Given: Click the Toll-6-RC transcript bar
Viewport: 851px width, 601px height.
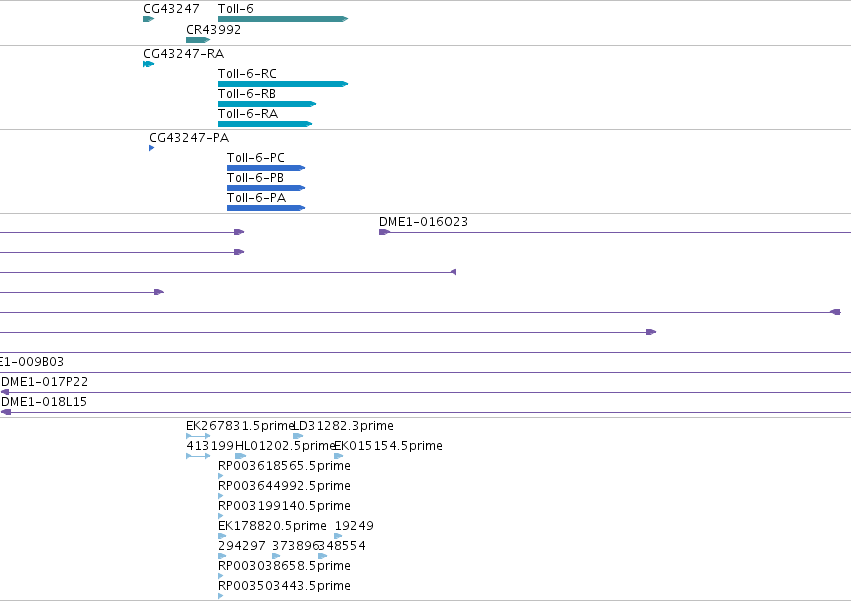Looking at the screenshot, I should click(283, 84).
